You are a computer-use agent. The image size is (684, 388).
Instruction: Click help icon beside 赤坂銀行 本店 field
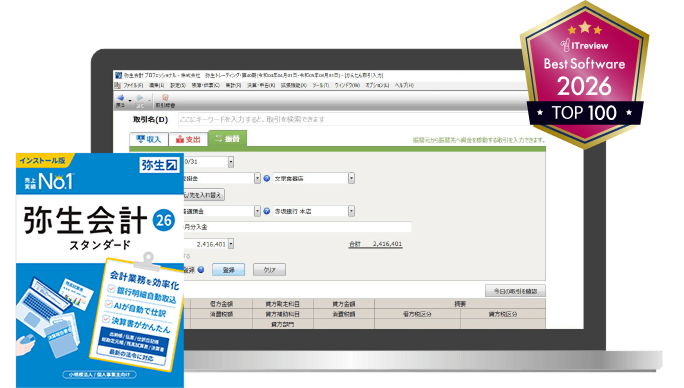267,211
